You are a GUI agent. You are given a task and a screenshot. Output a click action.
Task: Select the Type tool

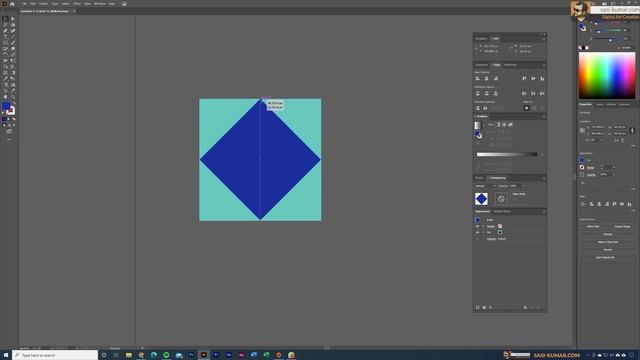[x=5, y=37]
